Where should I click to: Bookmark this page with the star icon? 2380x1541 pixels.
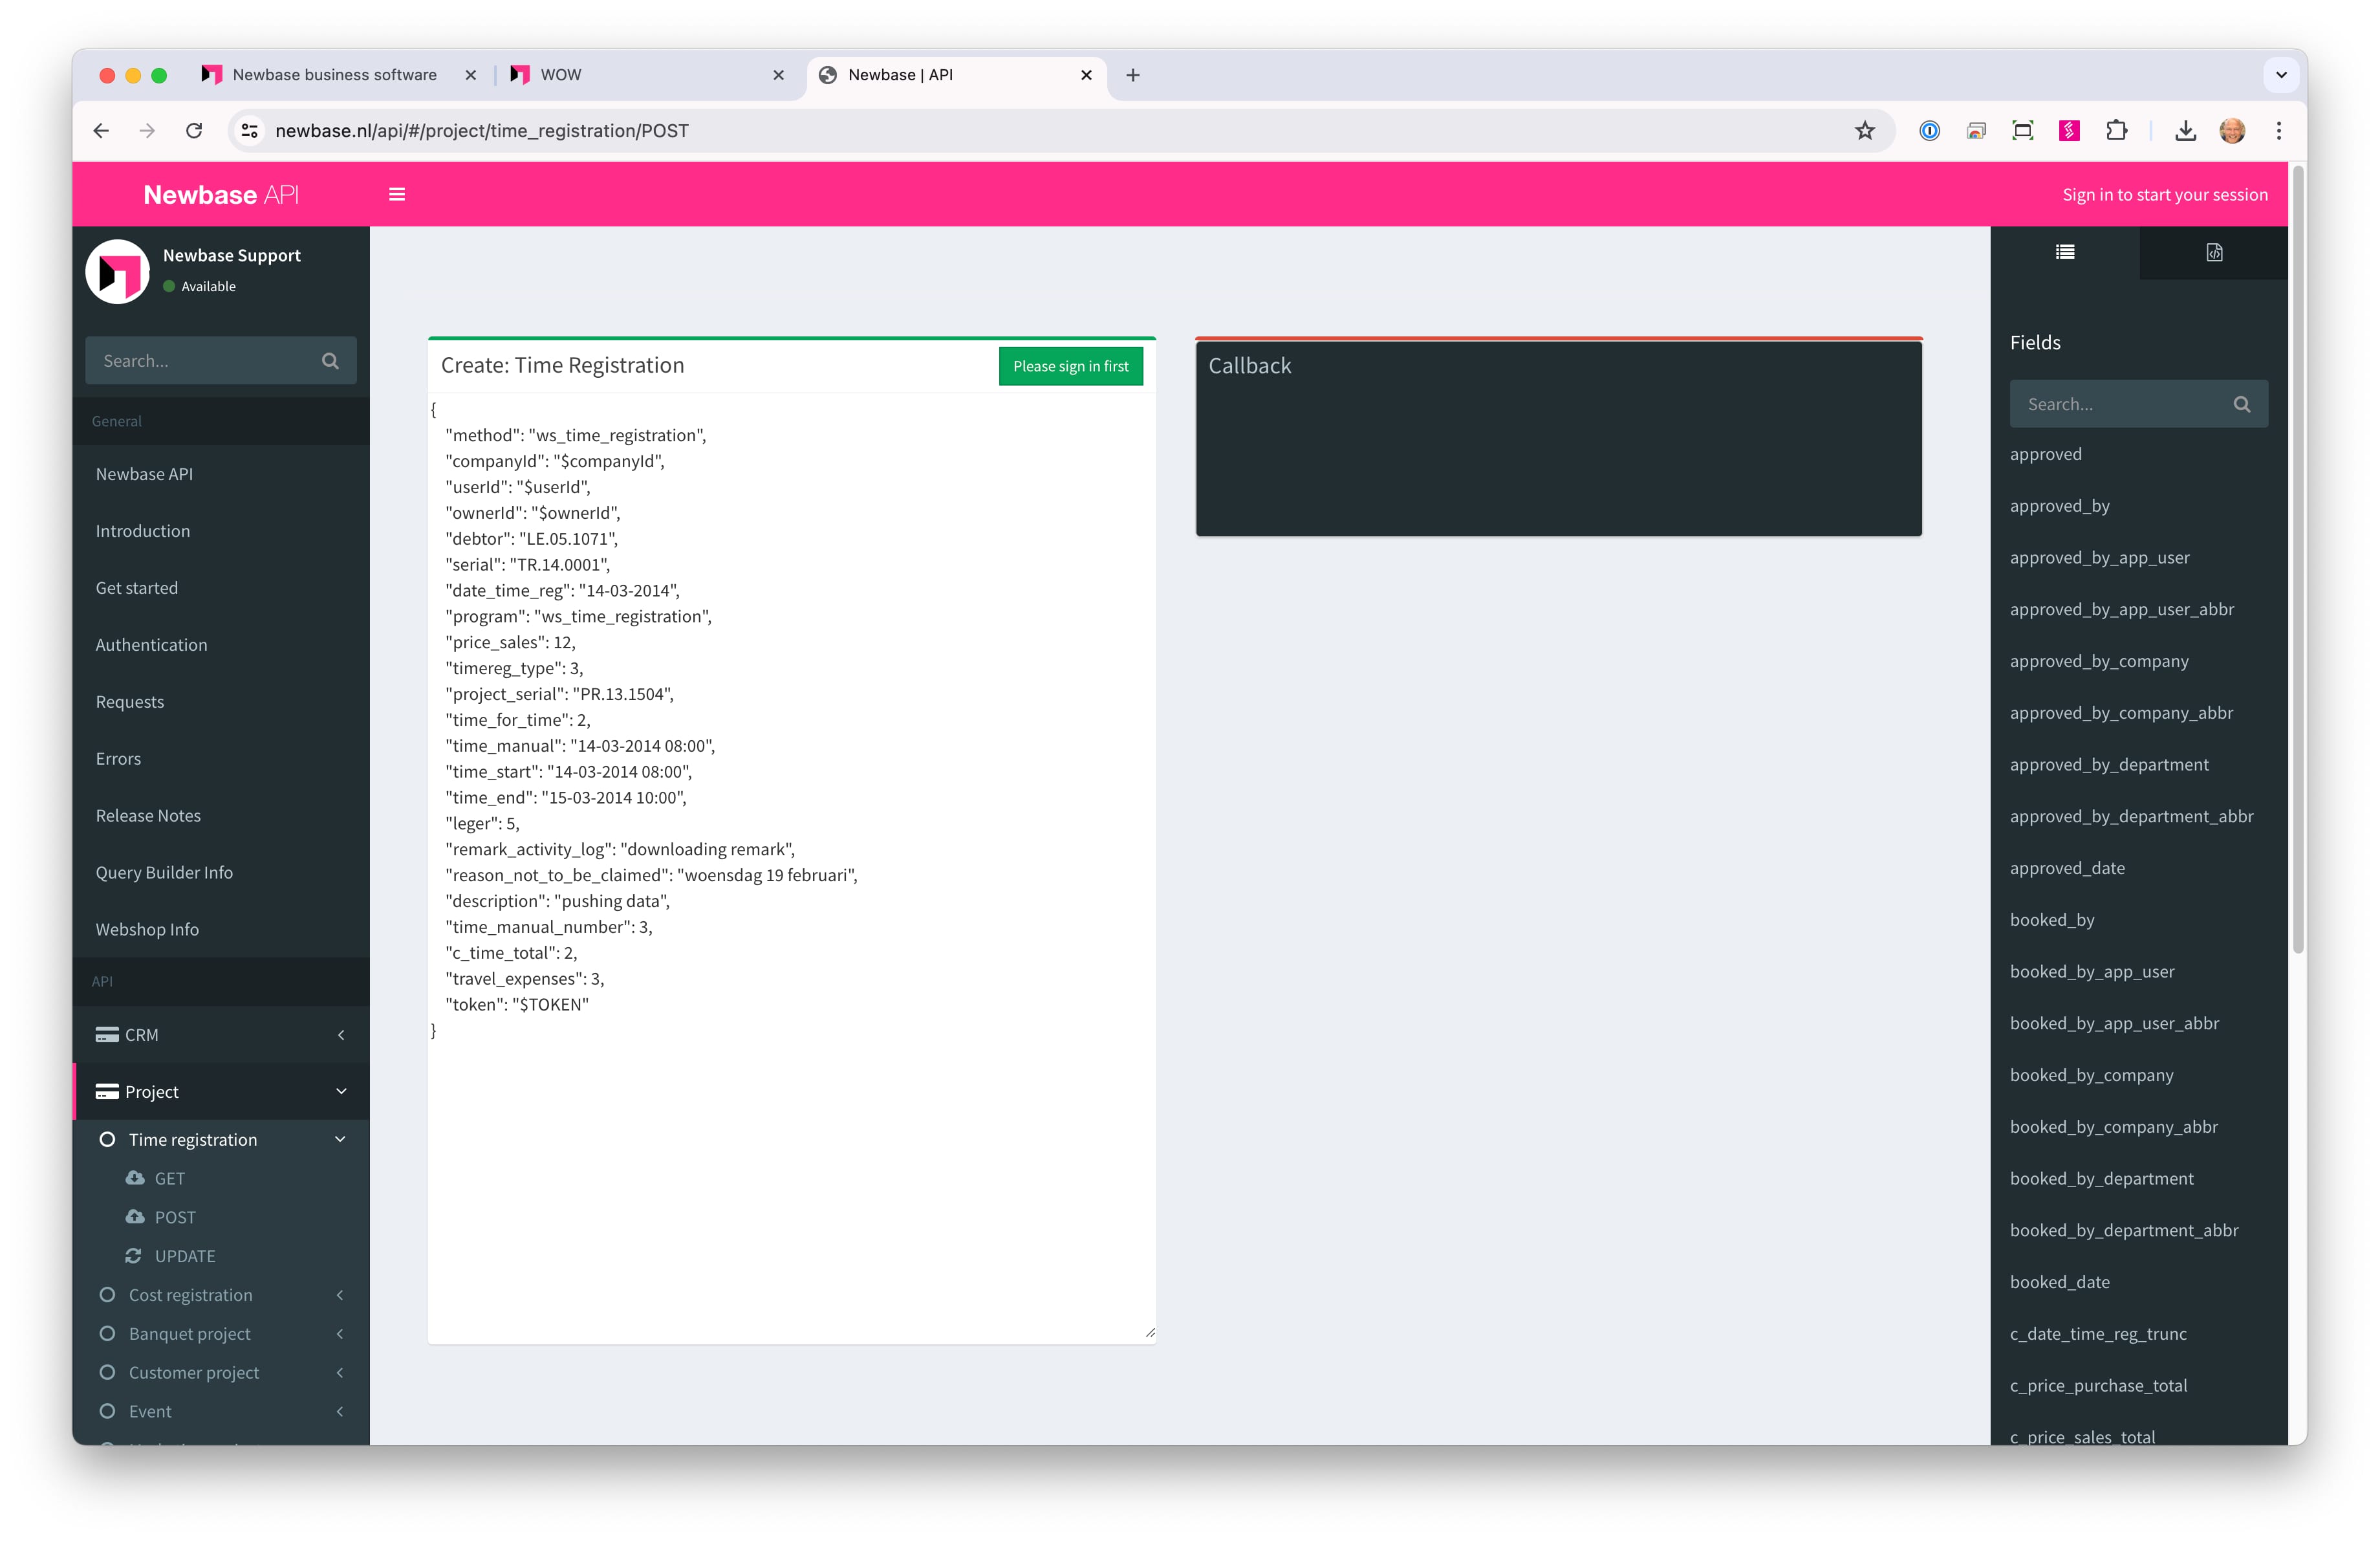click(1864, 131)
